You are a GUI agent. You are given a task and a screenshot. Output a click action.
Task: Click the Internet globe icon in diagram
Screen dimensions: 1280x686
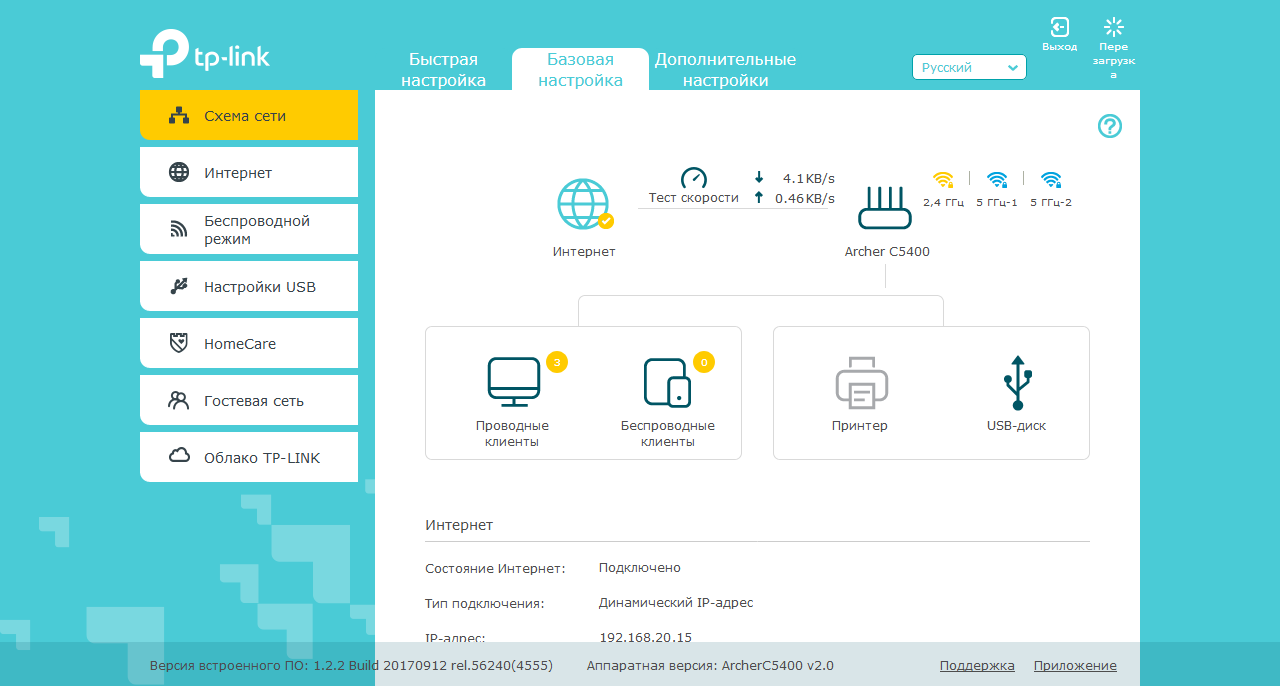tap(584, 205)
